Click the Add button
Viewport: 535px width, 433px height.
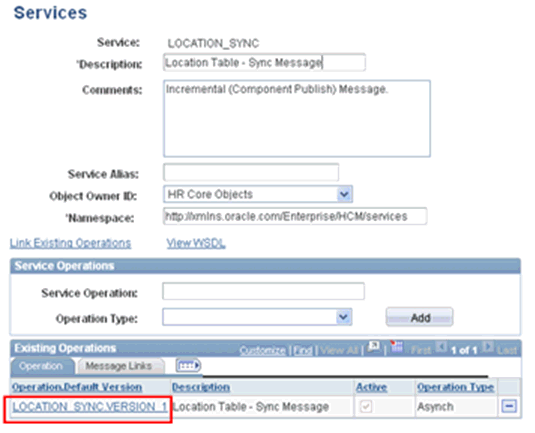coord(419,317)
